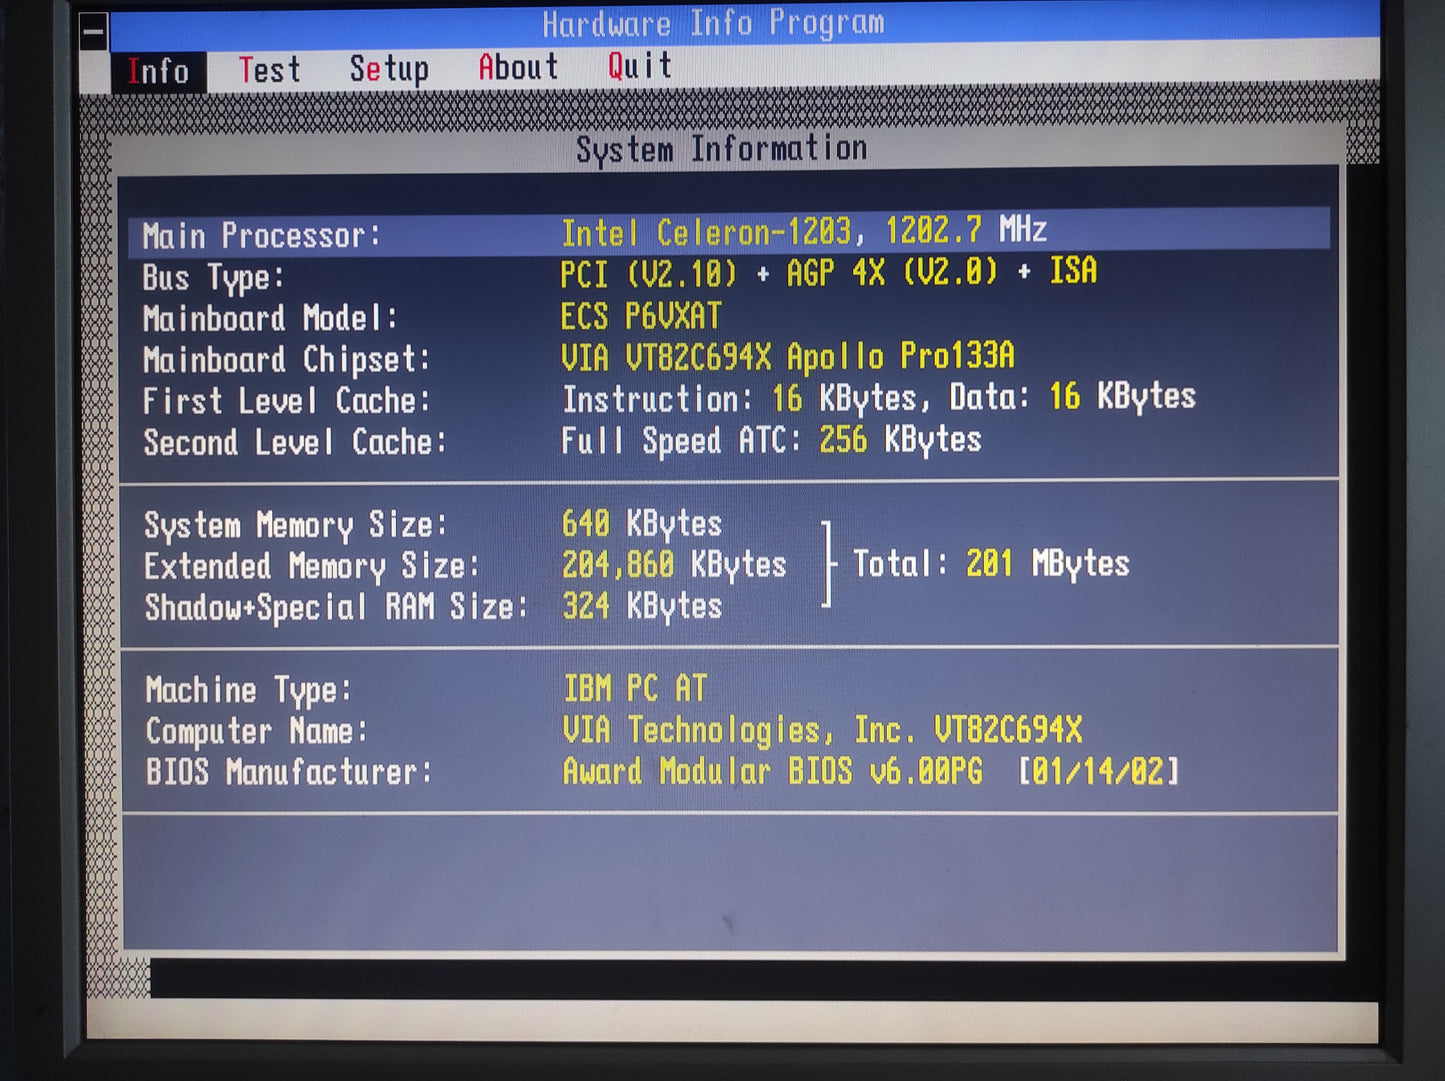Click the System Information panel title
This screenshot has width=1445, height=1081.
click(x=721, y=149)
